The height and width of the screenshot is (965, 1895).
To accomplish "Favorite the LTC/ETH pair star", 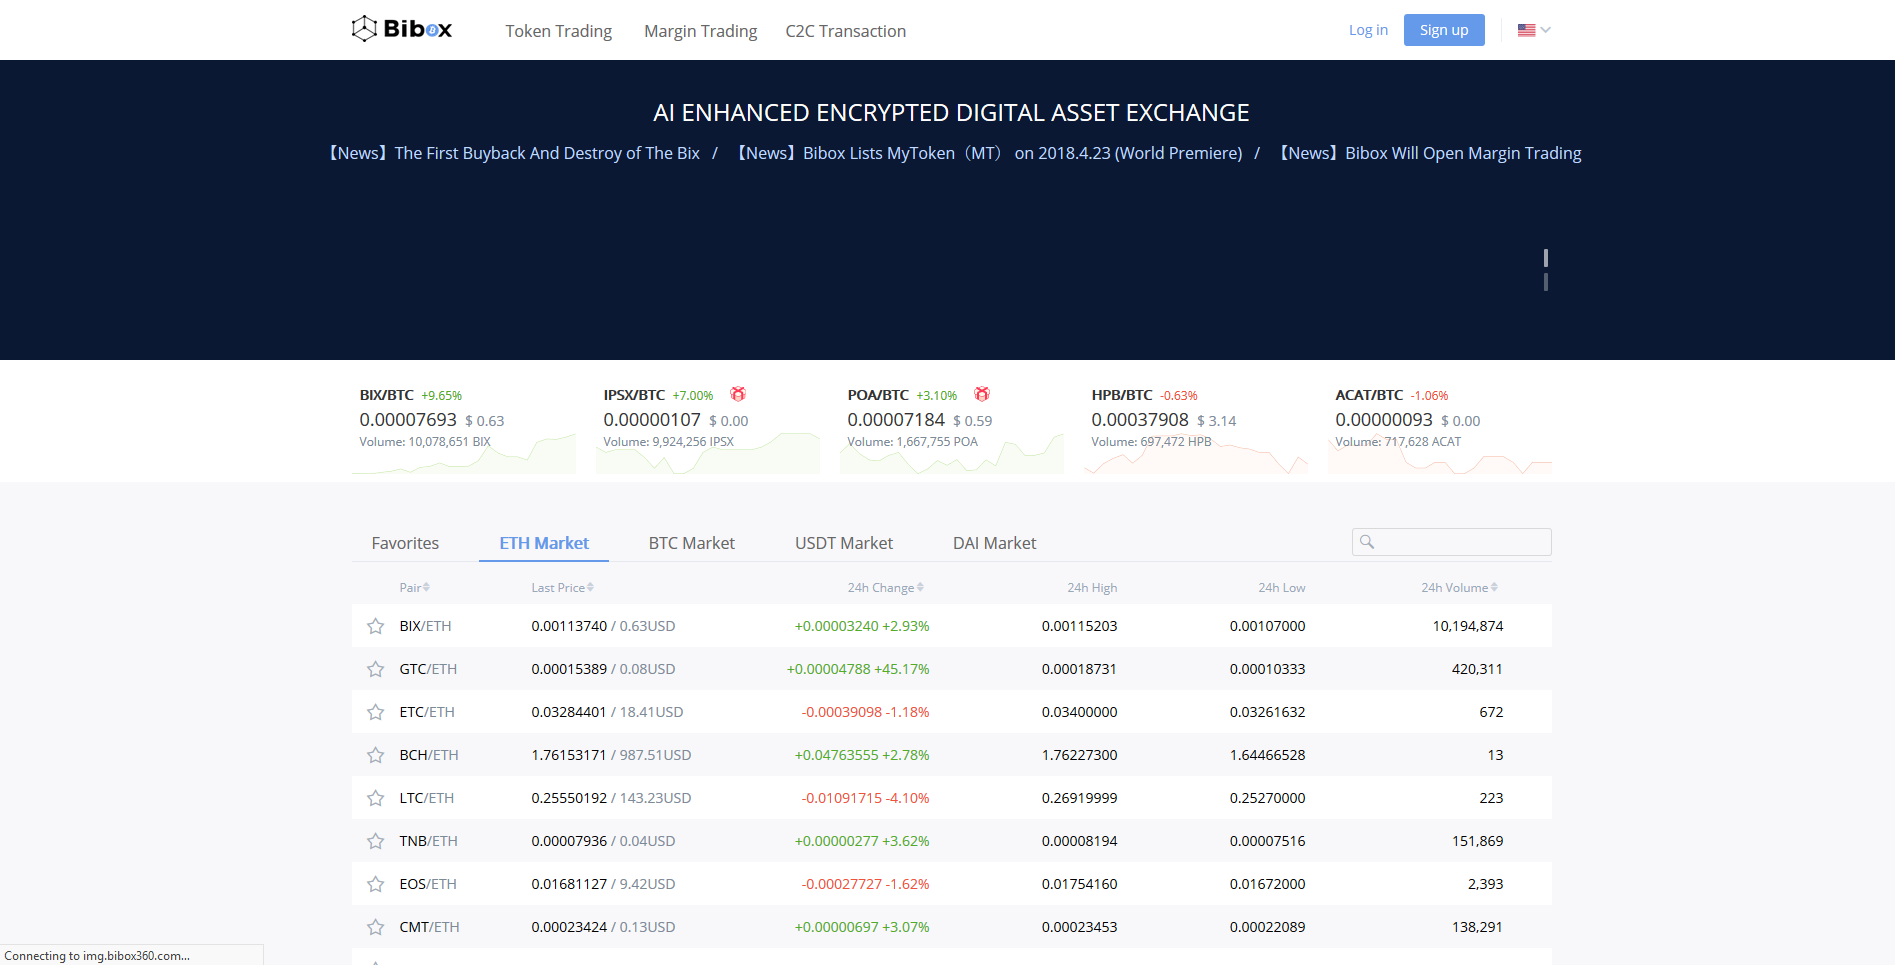I will click(x=376, y=798).
